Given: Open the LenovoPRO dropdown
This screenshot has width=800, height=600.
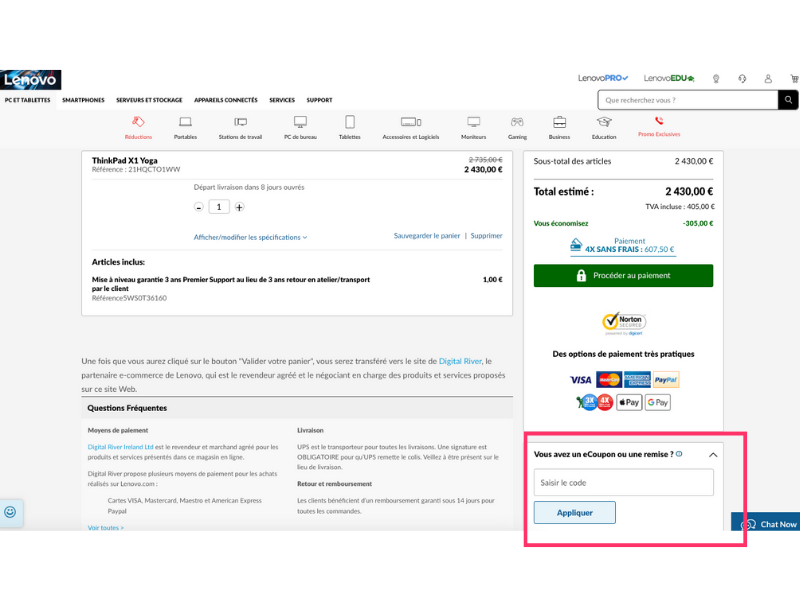Looking at the screenshot, I should click(x=603, y=78).
